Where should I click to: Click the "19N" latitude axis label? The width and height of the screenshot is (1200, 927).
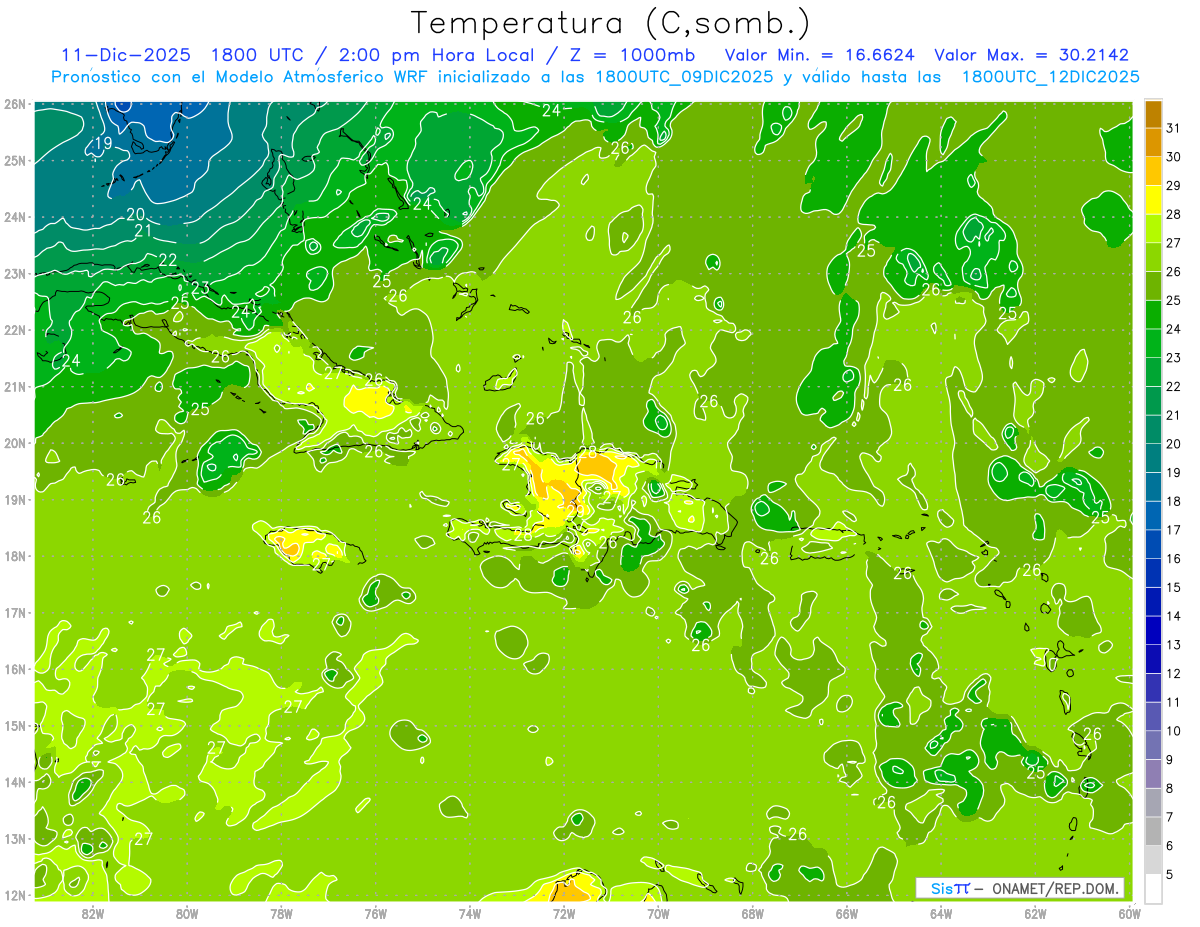[14, 500]
